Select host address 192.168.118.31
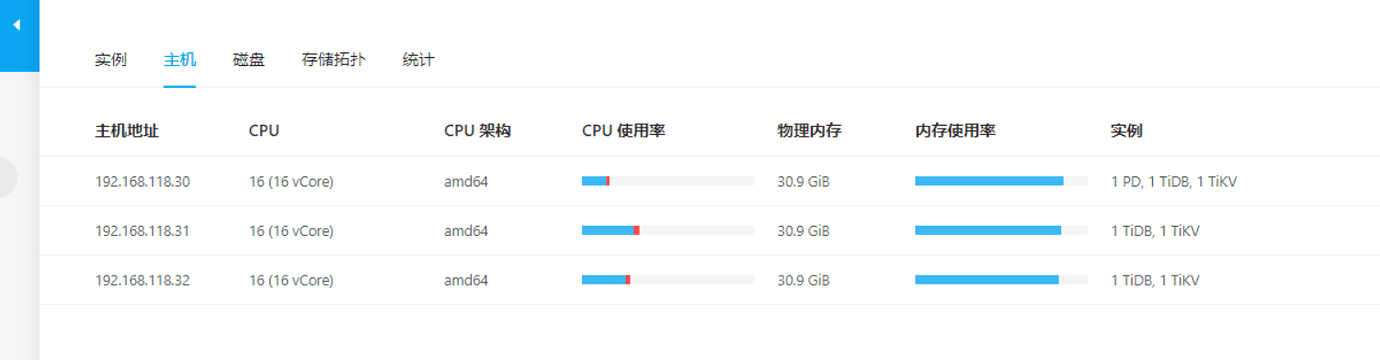This screenshot has width=1380, height=360. 142,231
